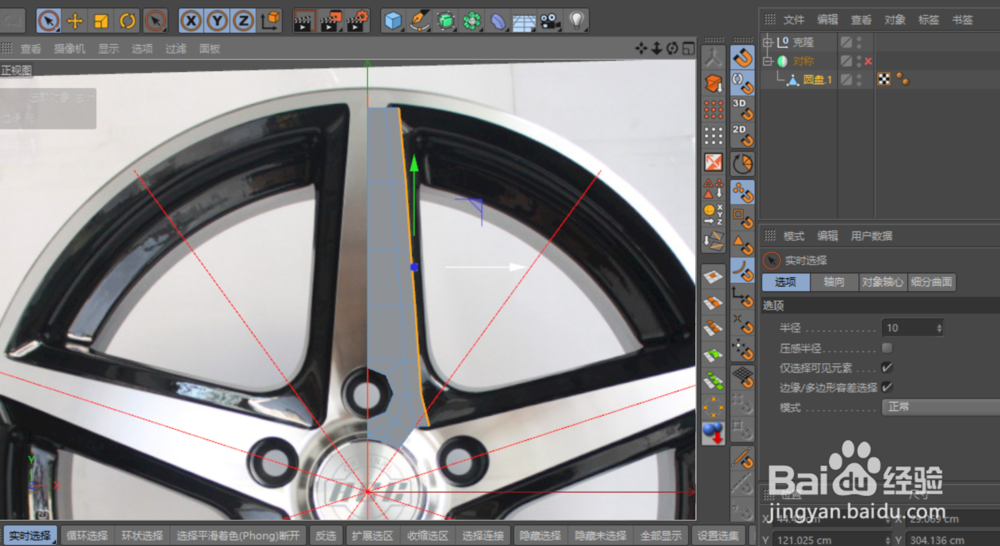Open the Bend deformer icon
The image size is (1000, 546).
click(498, 21)
